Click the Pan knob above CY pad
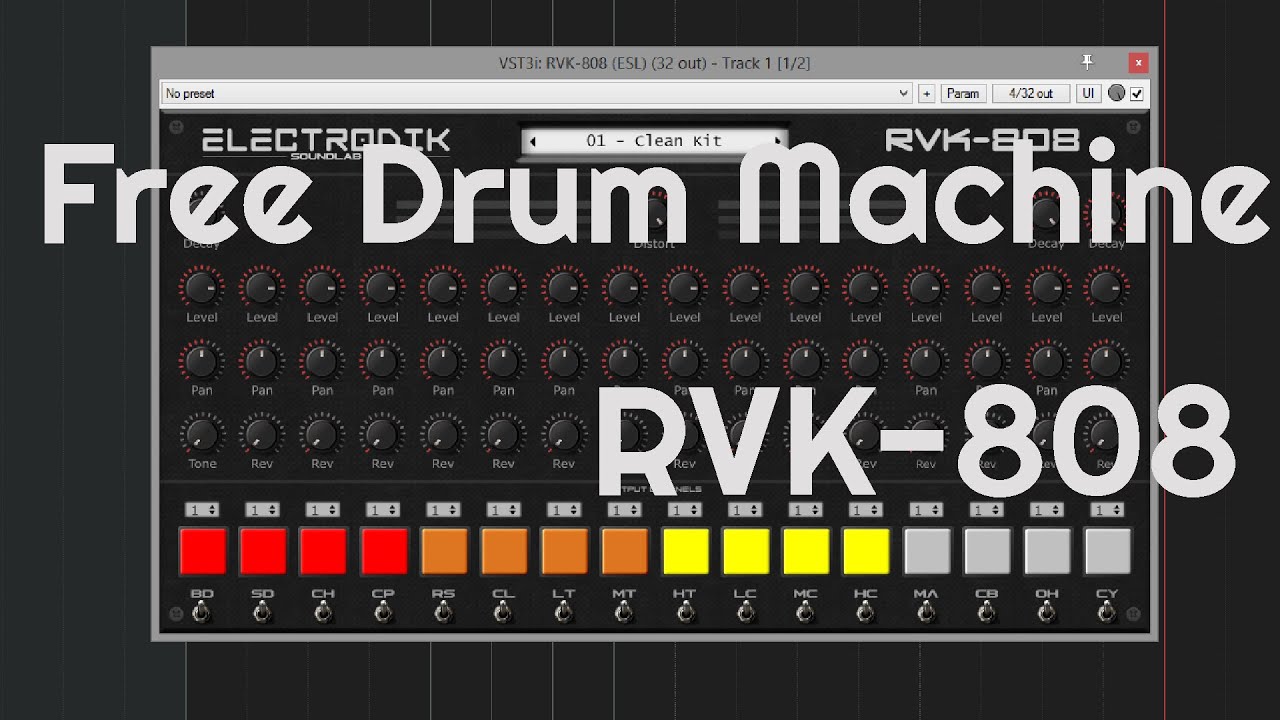The width and height of the screenshot is (1280, 720). (1106, 361)
